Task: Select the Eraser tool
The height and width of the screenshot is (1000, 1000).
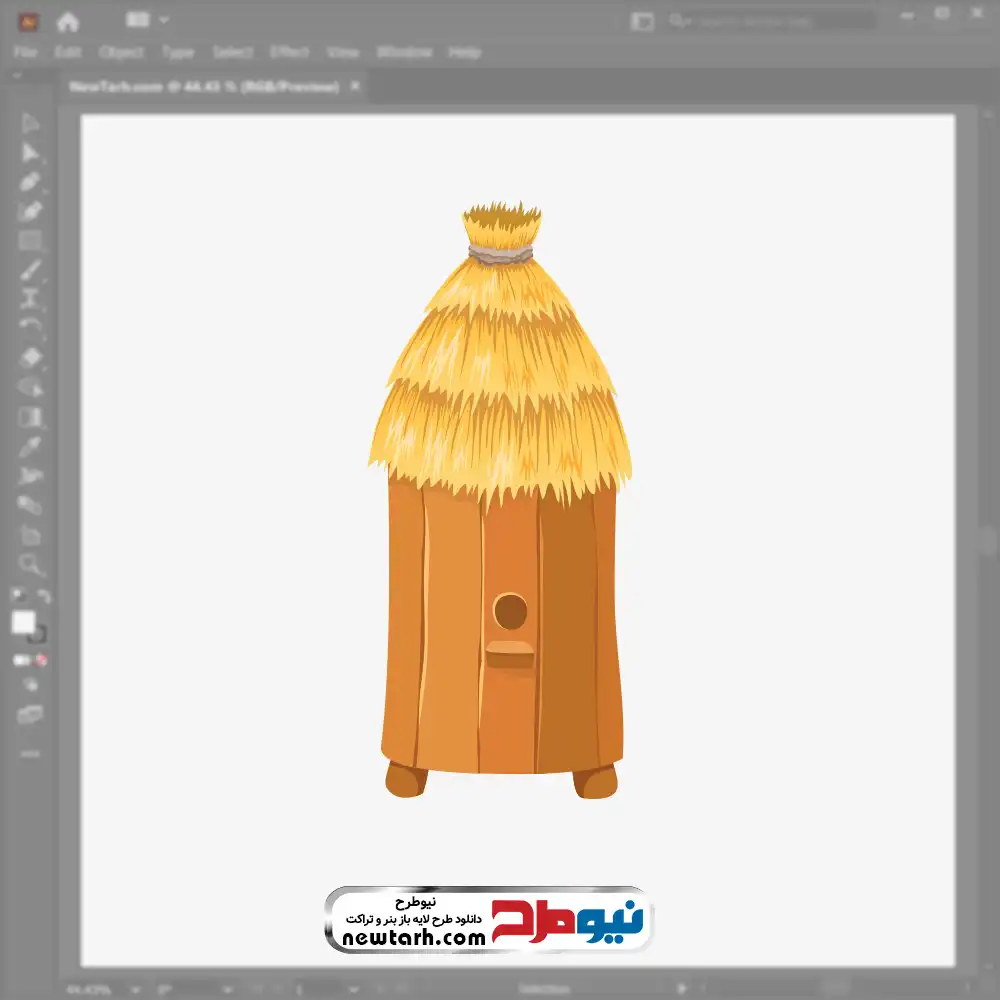Action: coord(30,357)
